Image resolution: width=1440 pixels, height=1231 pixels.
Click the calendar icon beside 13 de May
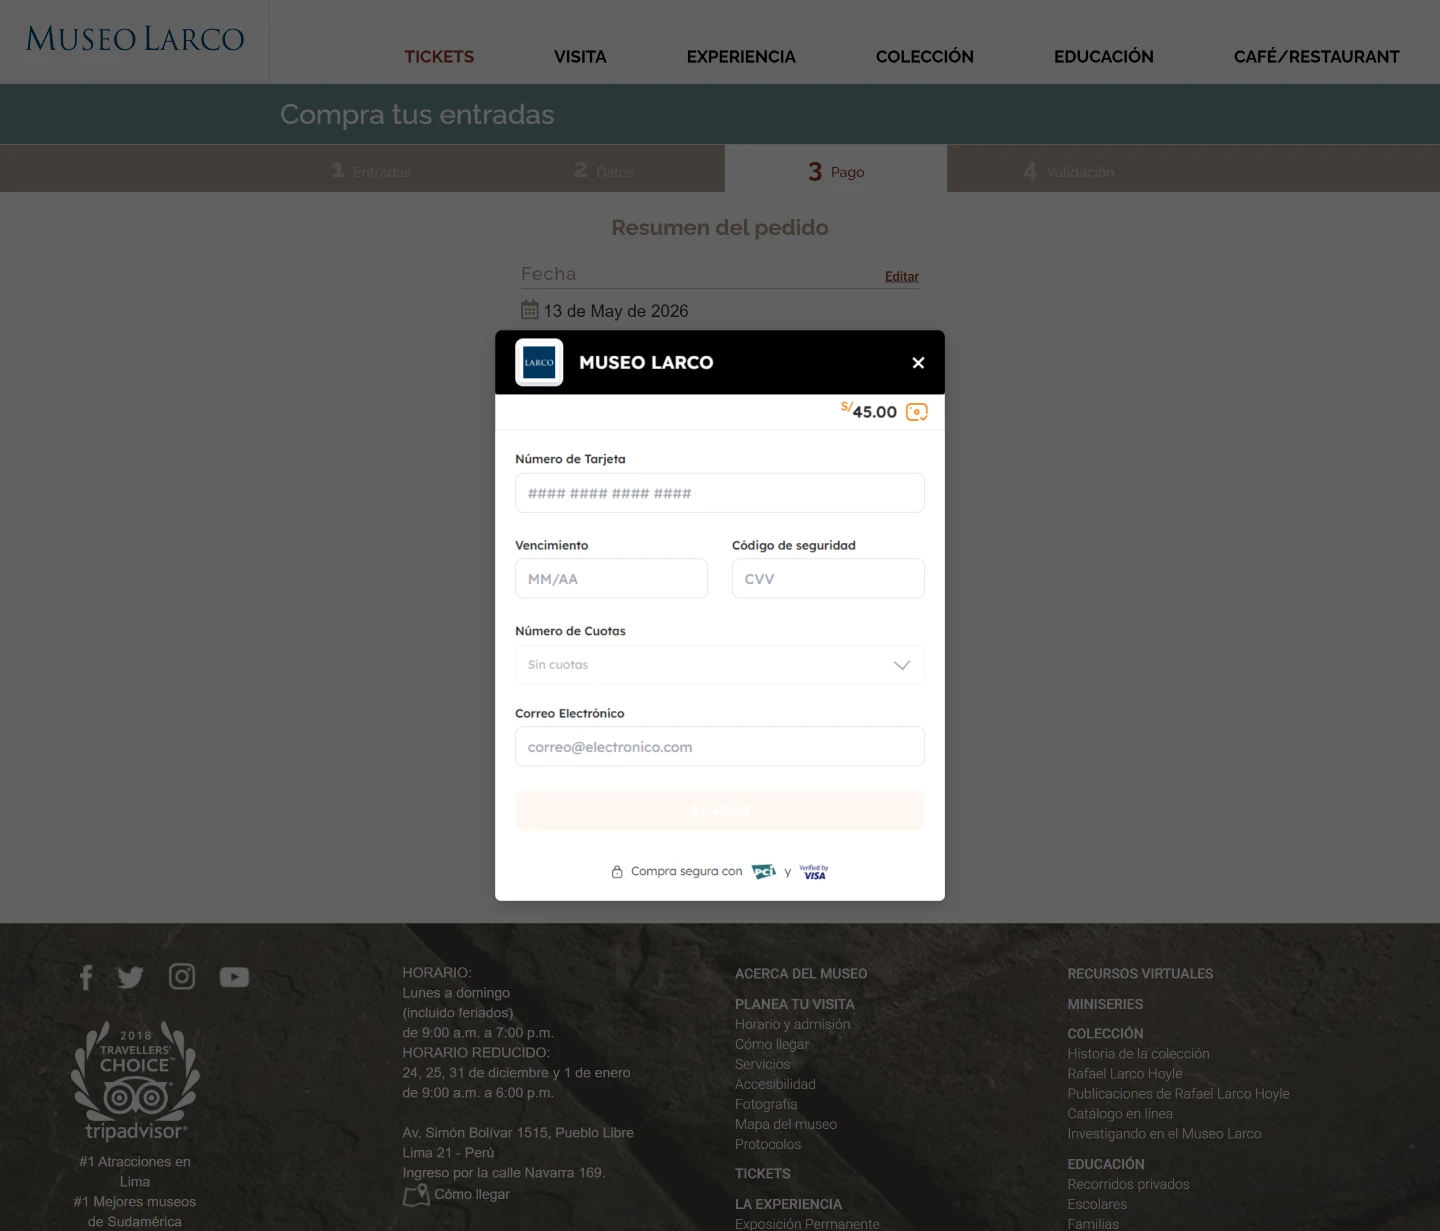pyautogui.click(x=530, y=310)
